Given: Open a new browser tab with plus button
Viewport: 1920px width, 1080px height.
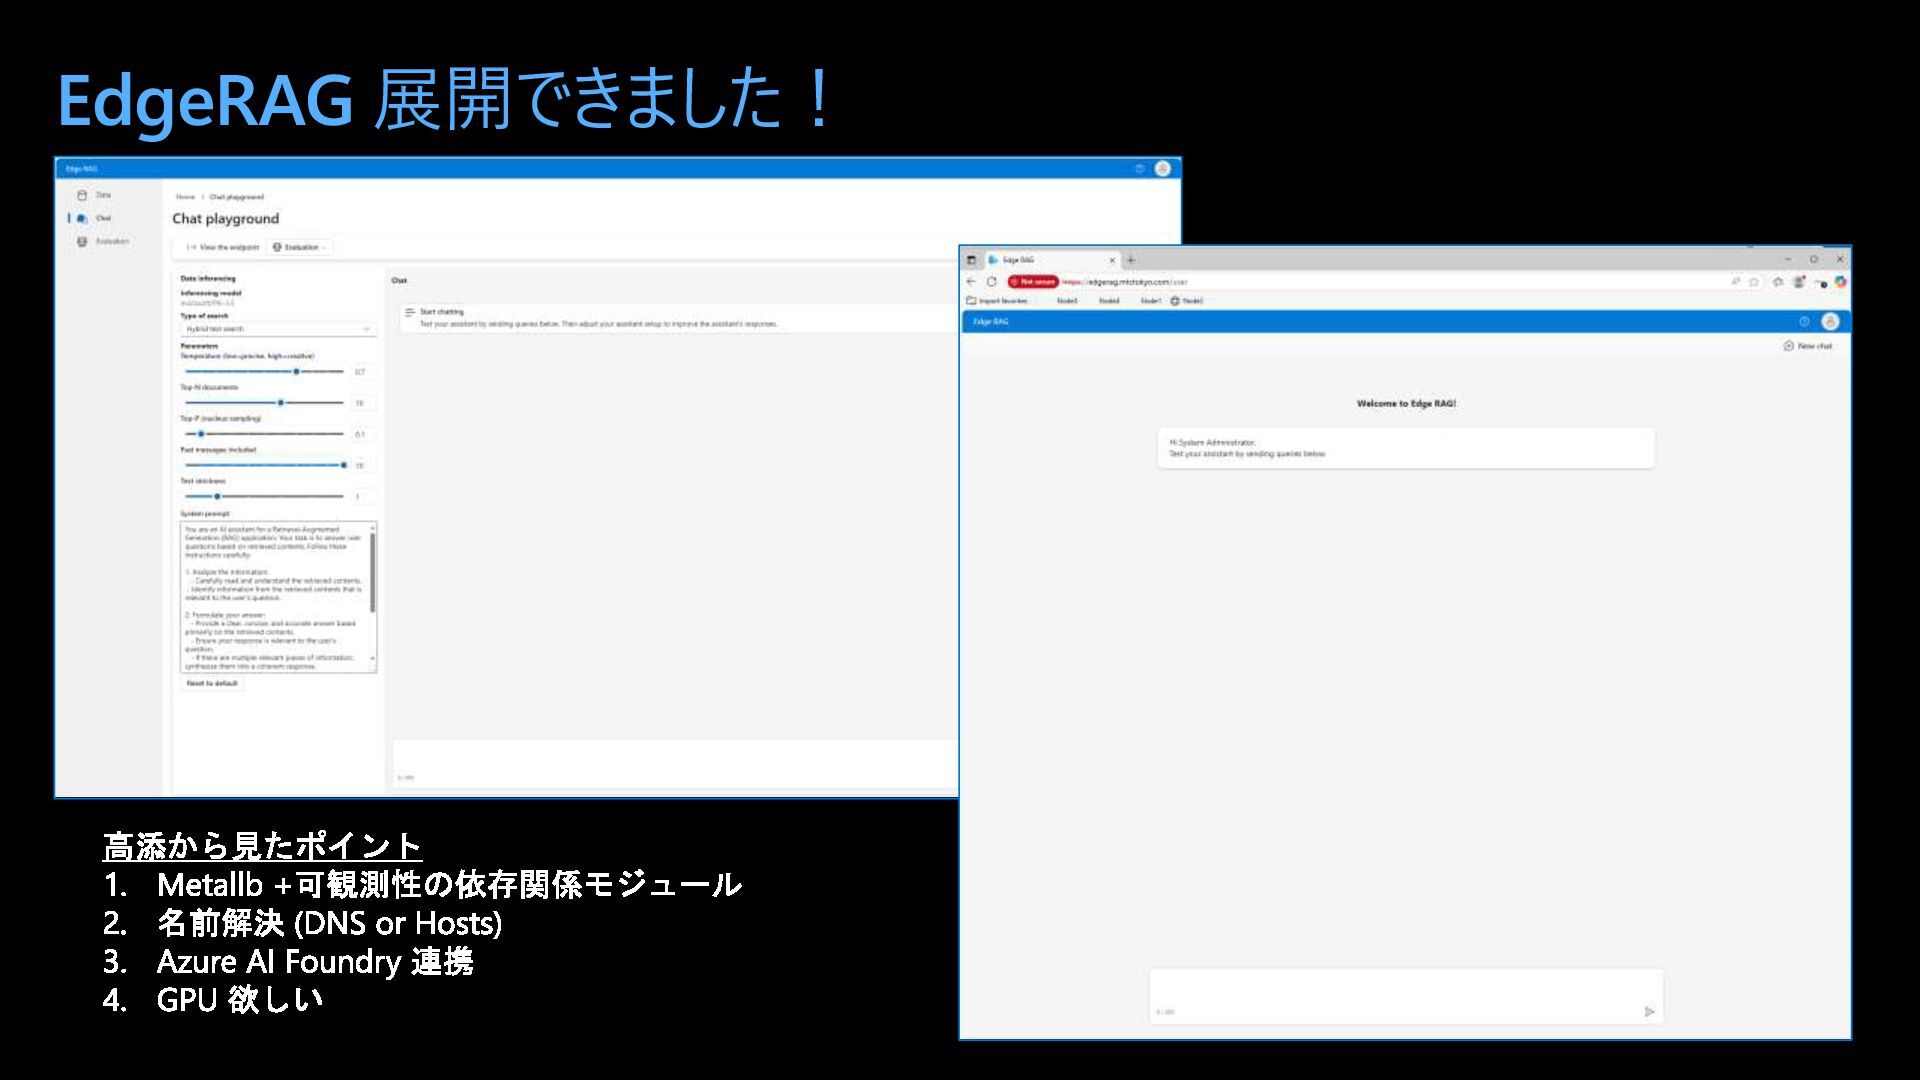Looking at the screenshot, I should click(1131, 260).
